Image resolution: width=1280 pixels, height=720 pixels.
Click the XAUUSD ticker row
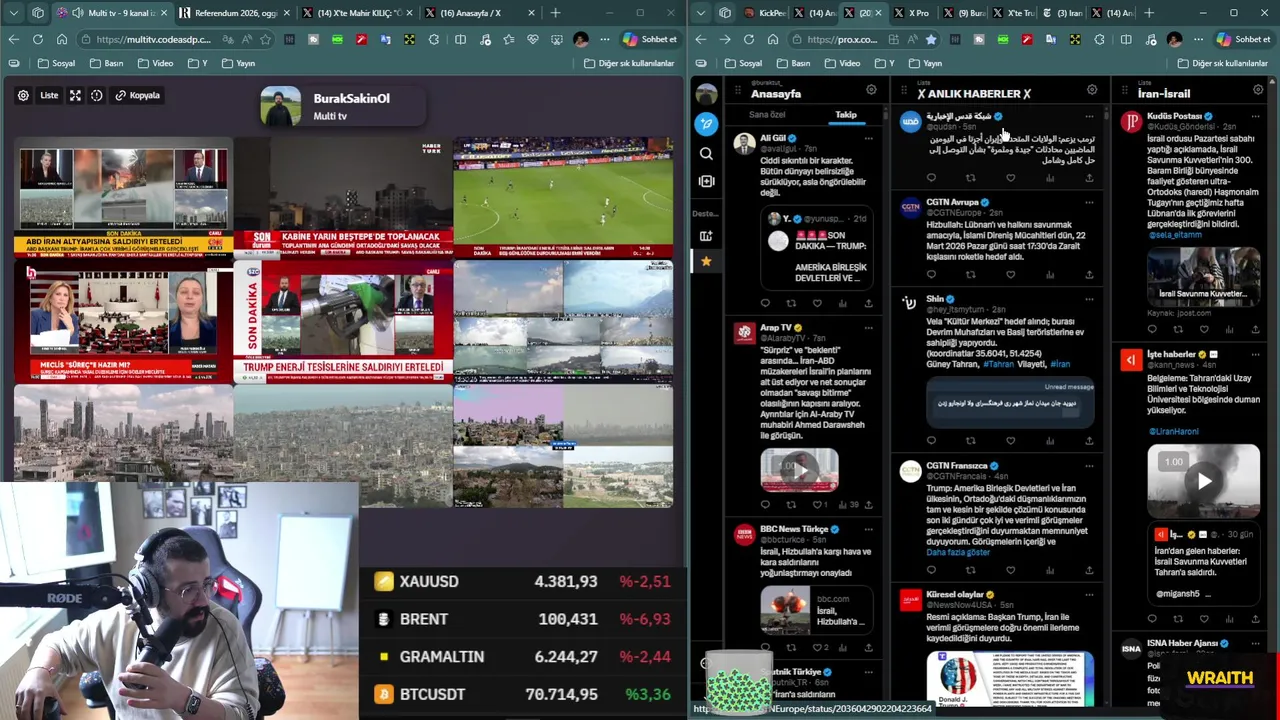click(522, 581)
